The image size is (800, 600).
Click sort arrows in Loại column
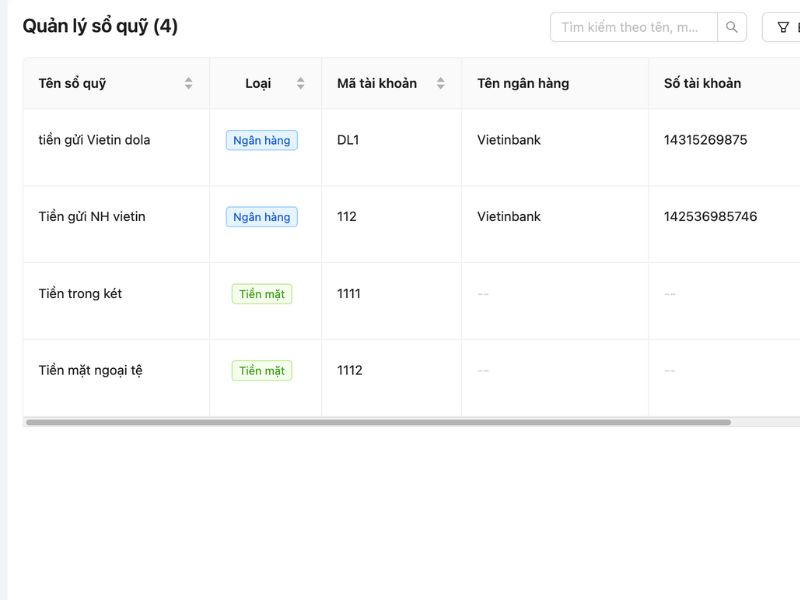tap(300, 83)
